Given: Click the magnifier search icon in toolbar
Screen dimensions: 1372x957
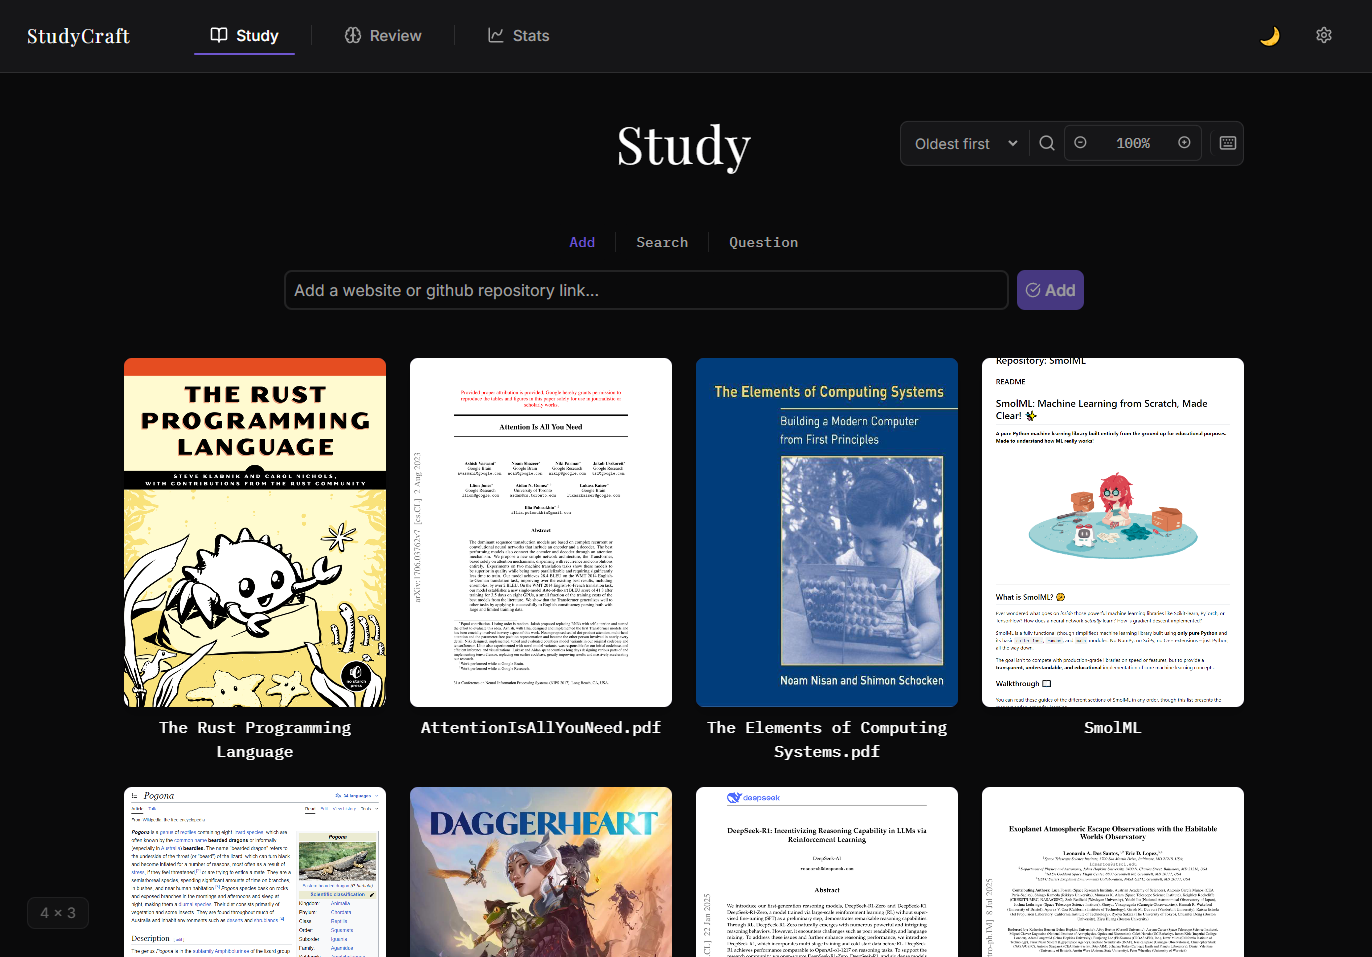Looking at the screenshot, I should 1046,143.
